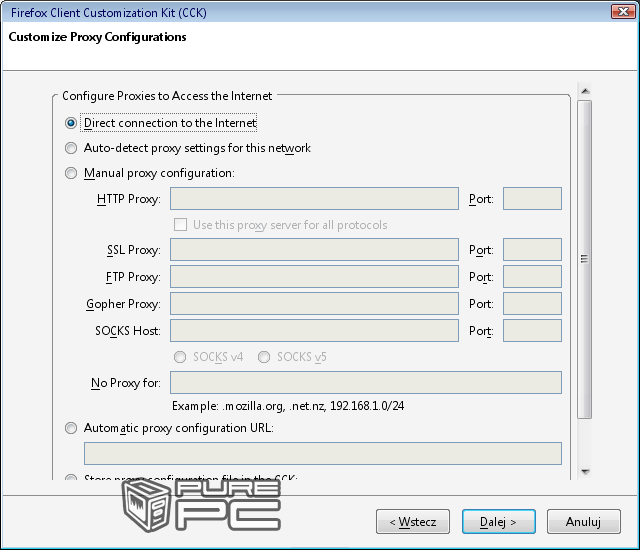The height and width of the screenshot is (550, 640).
Task: Click the HTTP Proxy text field
Action: pyautogui.click(x=314, y=199)
